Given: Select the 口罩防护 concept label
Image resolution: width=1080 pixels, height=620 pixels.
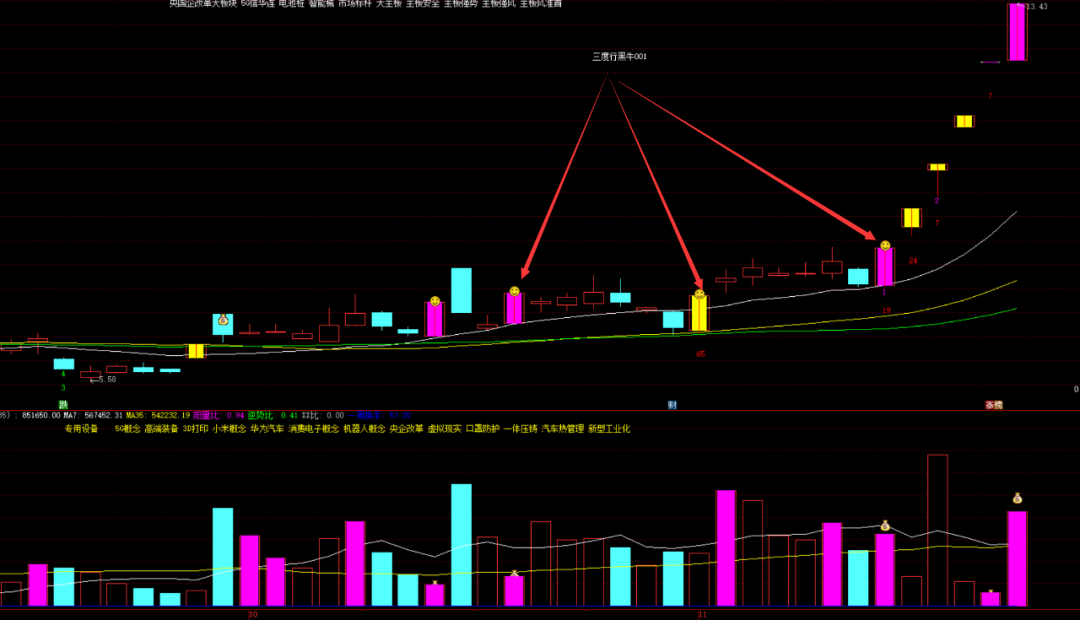Looking at the screenshot, I should tap(482, 428).
